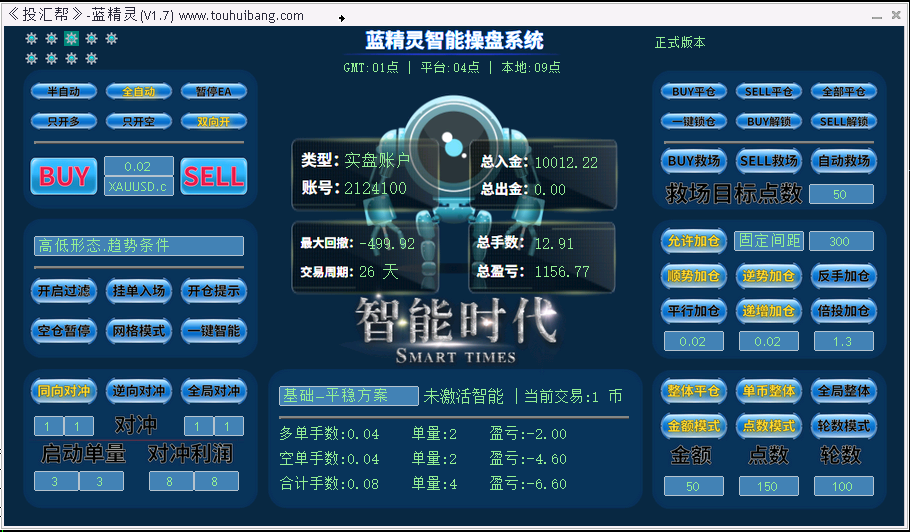Click the 0.02 field under 递增加仓
The width and height of the screenshot is (910, 532).
click(768, 342)
